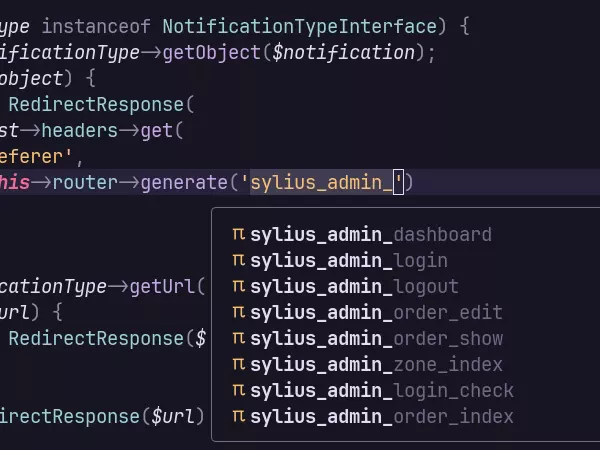Click the route icon beside sylius_admin_zone_index
Viewport: 600px width, 450px height.
click(238, 365)
